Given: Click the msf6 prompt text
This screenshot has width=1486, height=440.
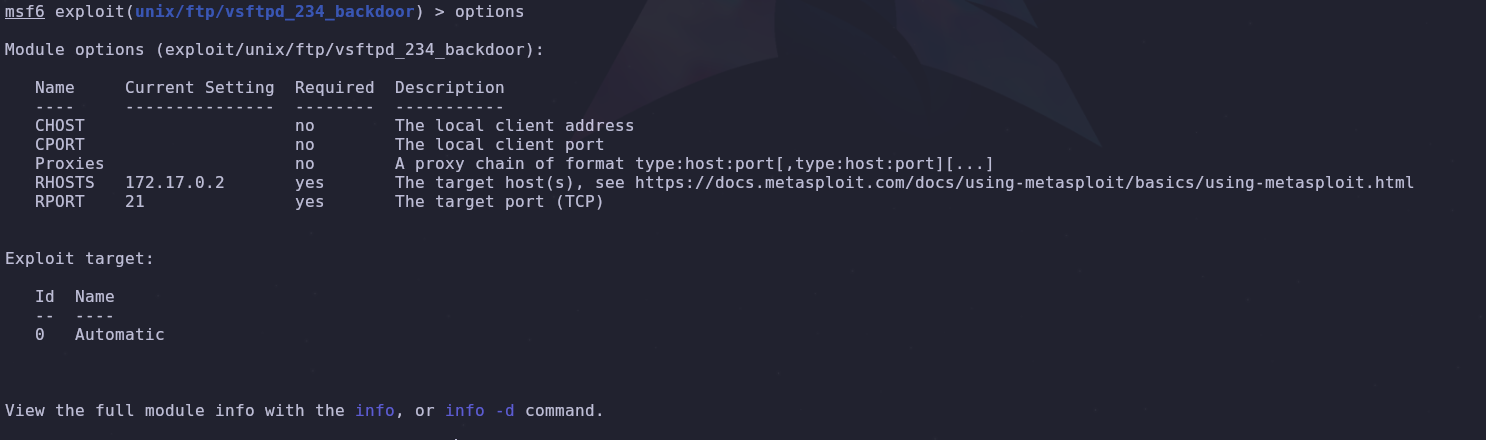Looking at the screenshot, I should coord(24,12).
